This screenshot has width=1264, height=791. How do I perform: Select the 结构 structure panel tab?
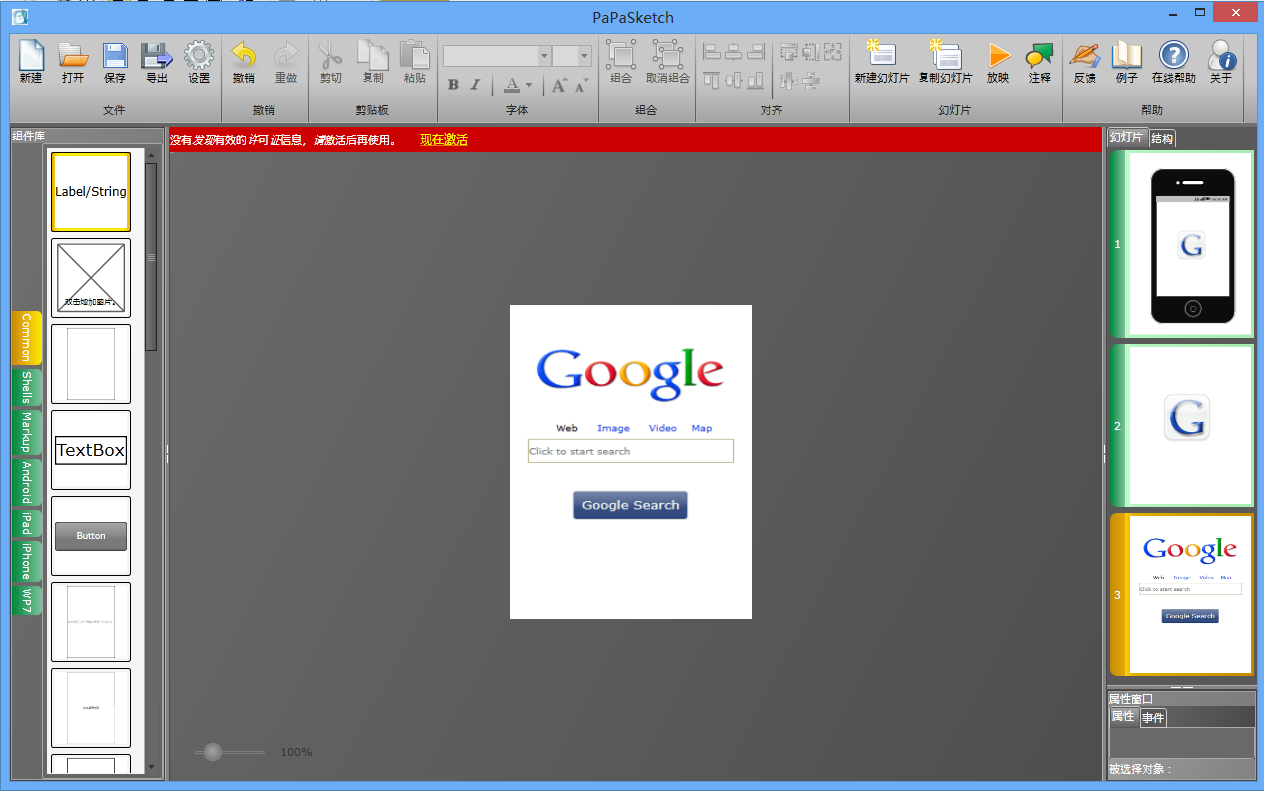coord(1162,138)
